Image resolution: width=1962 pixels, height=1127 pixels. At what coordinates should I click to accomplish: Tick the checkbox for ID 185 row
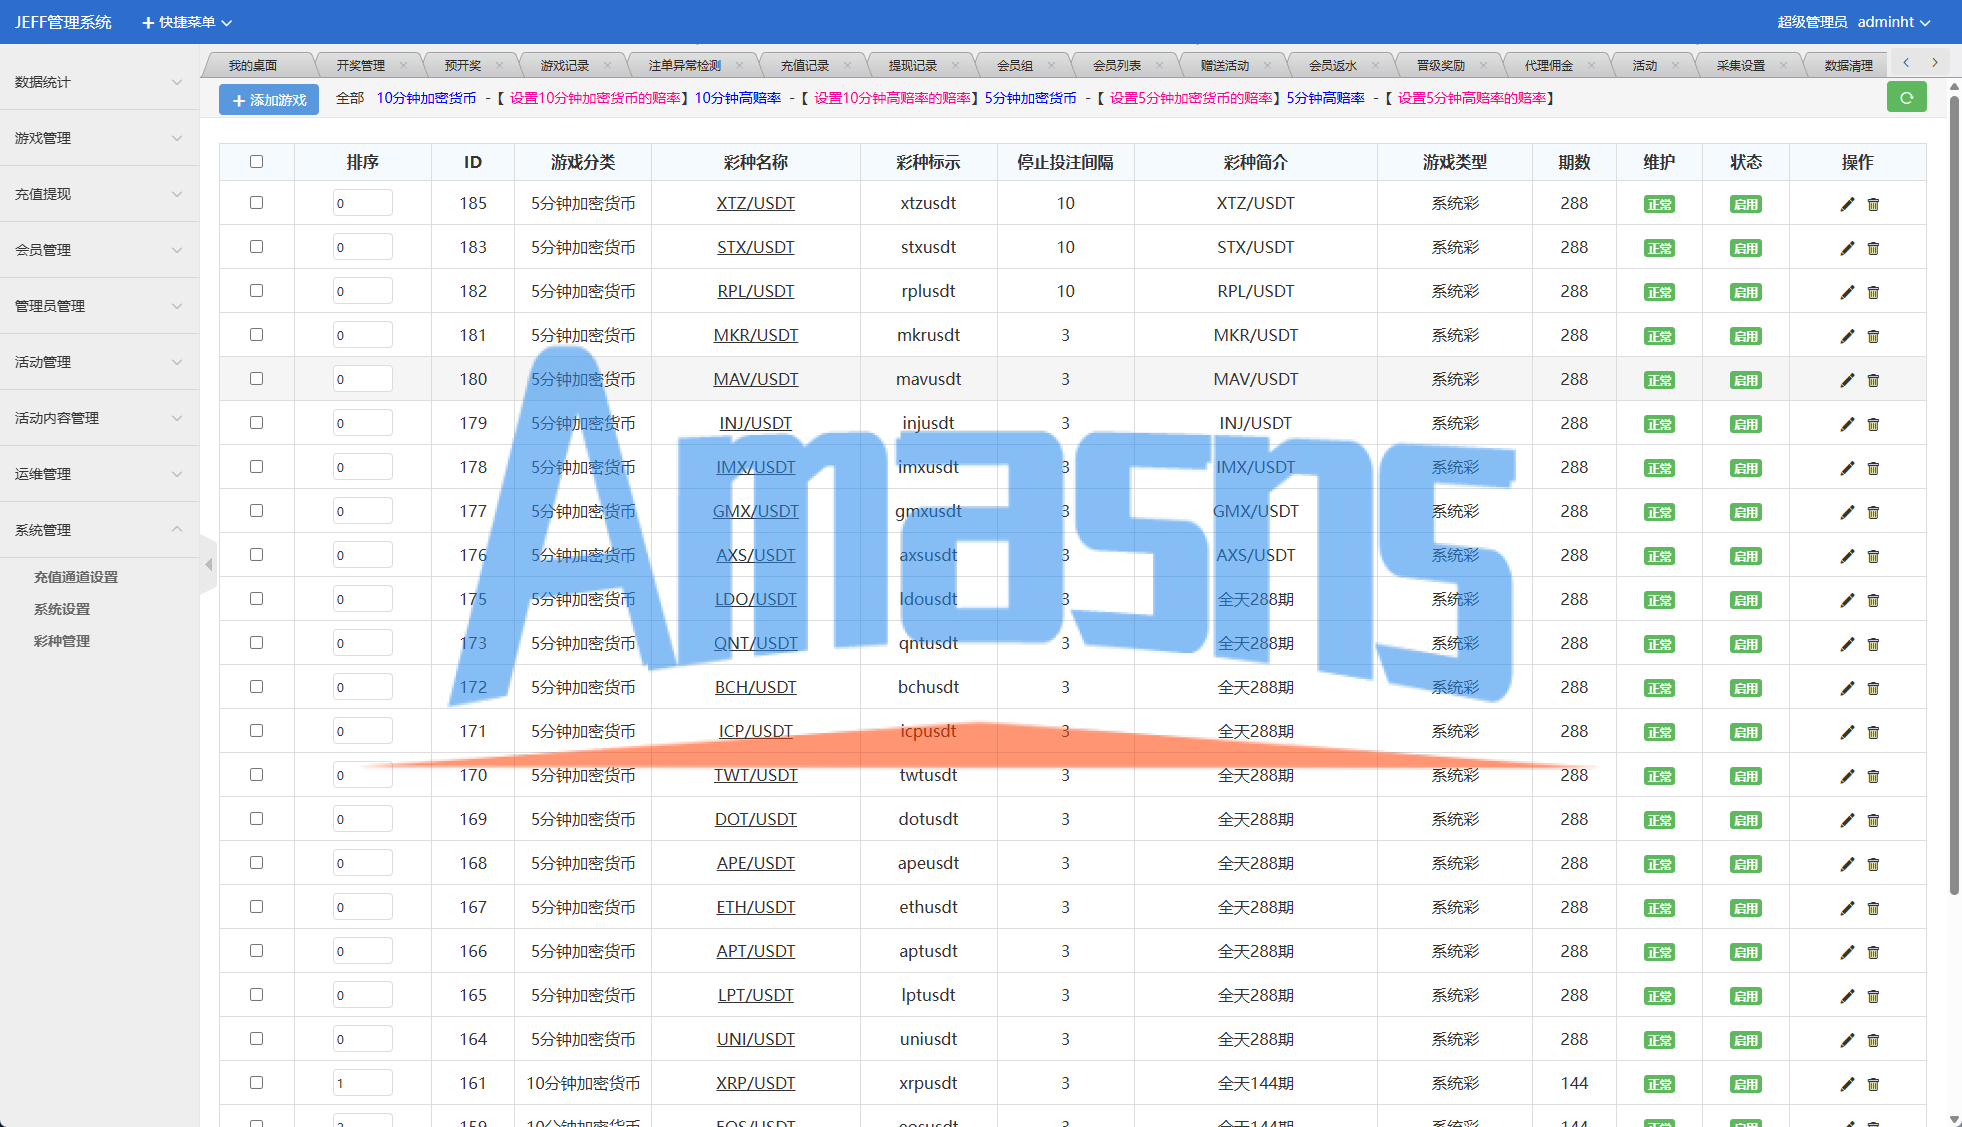pyautogui.click(x=256, y=203)
